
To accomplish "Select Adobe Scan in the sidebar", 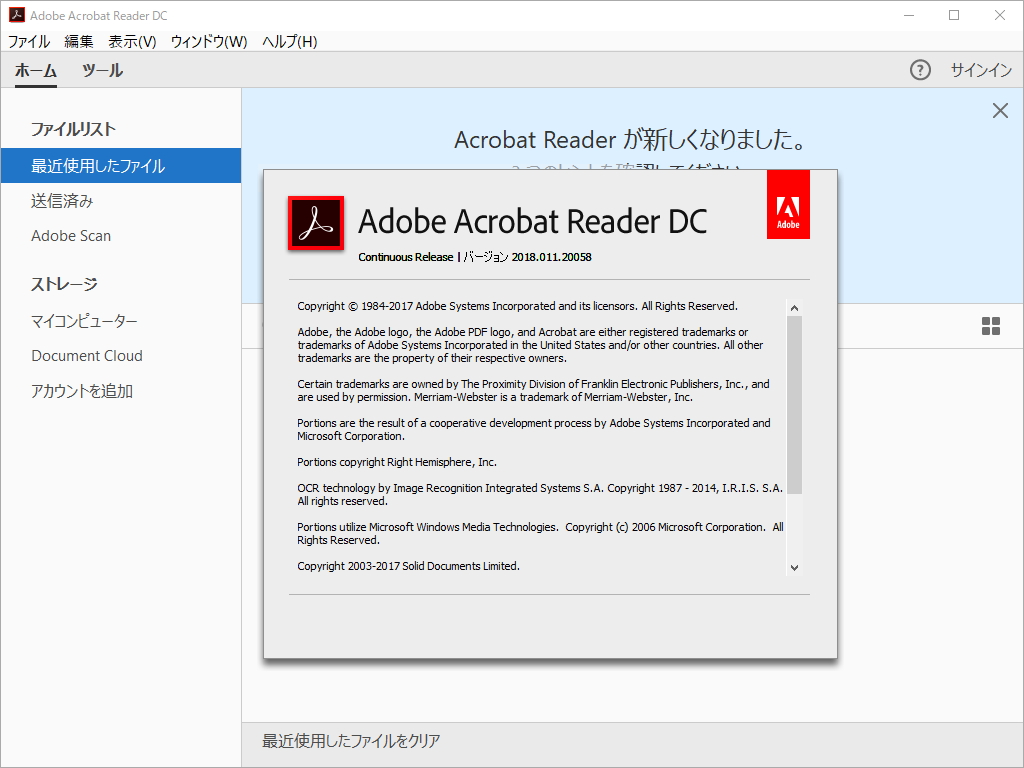I will click(x=70, y=235).
